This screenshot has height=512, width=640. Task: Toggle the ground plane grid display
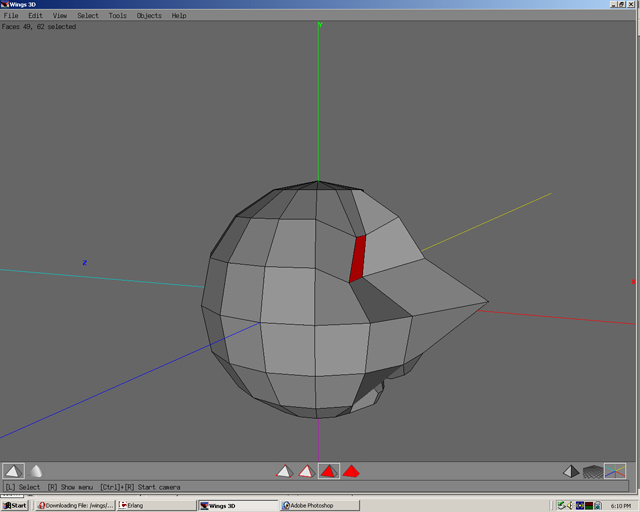coord(593,471)
